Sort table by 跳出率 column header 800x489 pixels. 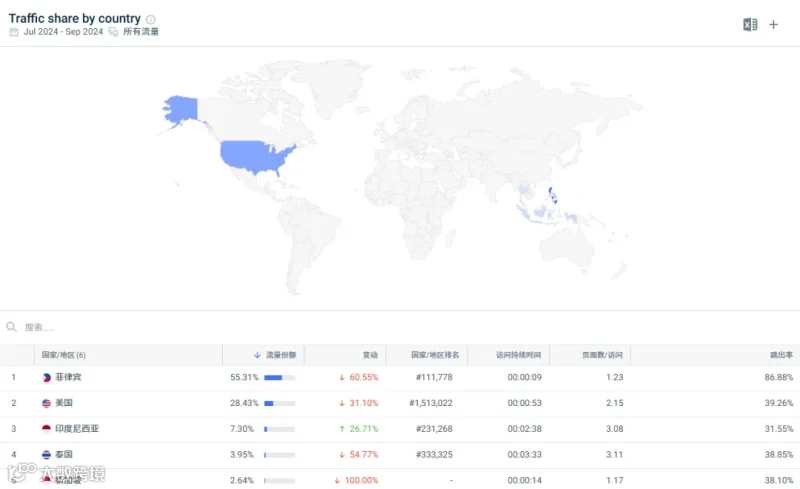pyautogui.click(x=781, y=355)
